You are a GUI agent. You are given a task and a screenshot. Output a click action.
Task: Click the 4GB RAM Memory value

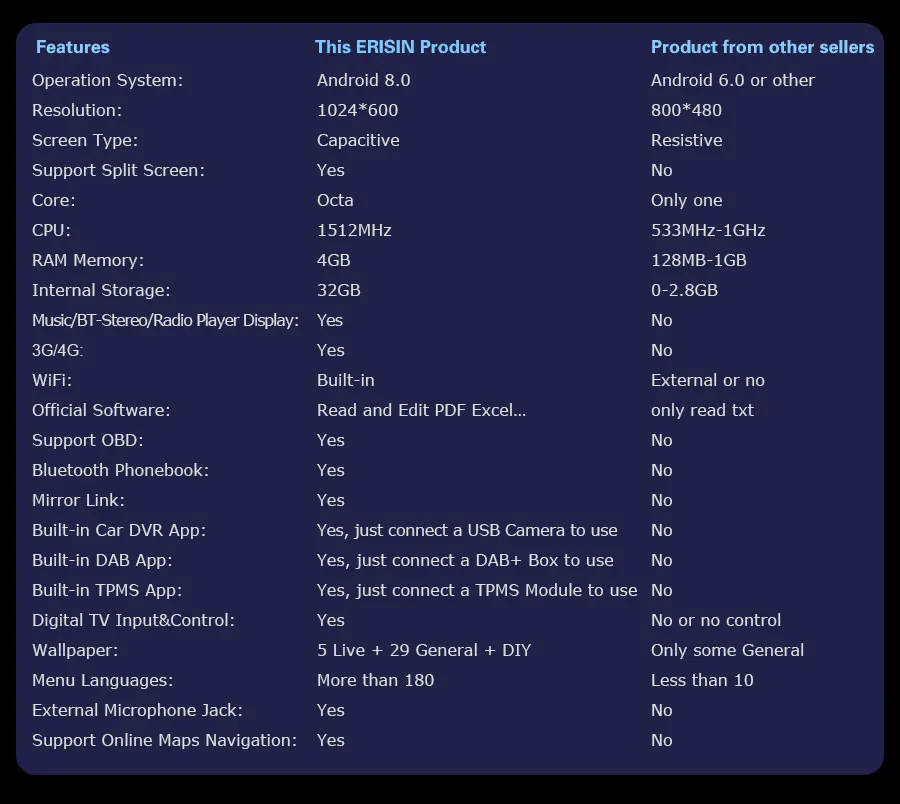click(x=333, y=261)
